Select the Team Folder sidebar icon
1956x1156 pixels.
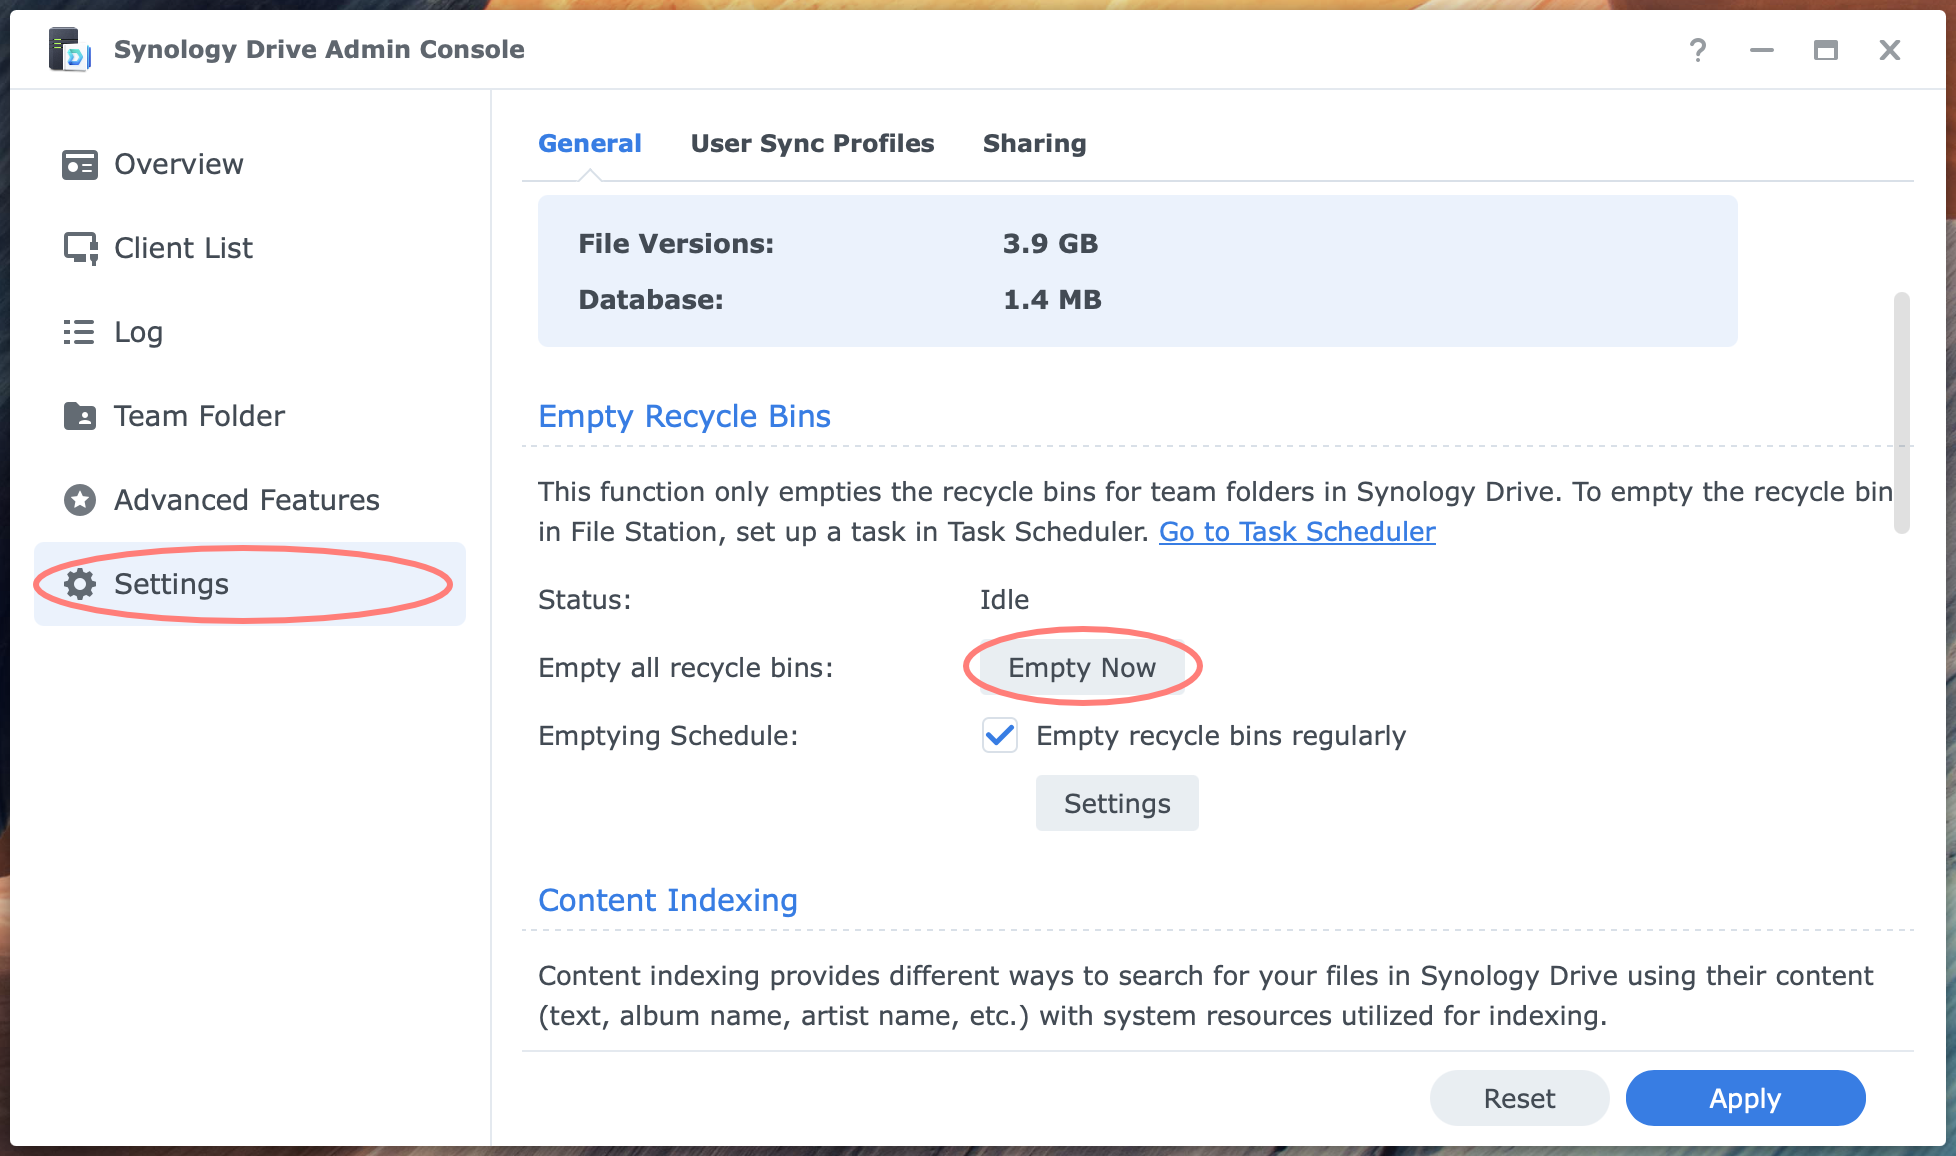82,416
